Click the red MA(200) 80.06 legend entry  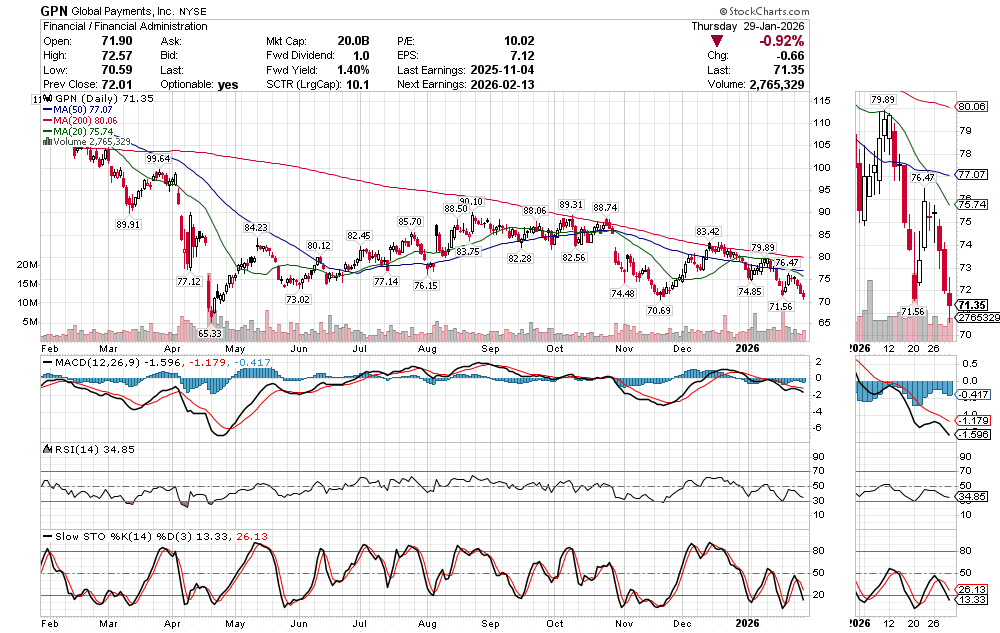[x=80, y=120]
